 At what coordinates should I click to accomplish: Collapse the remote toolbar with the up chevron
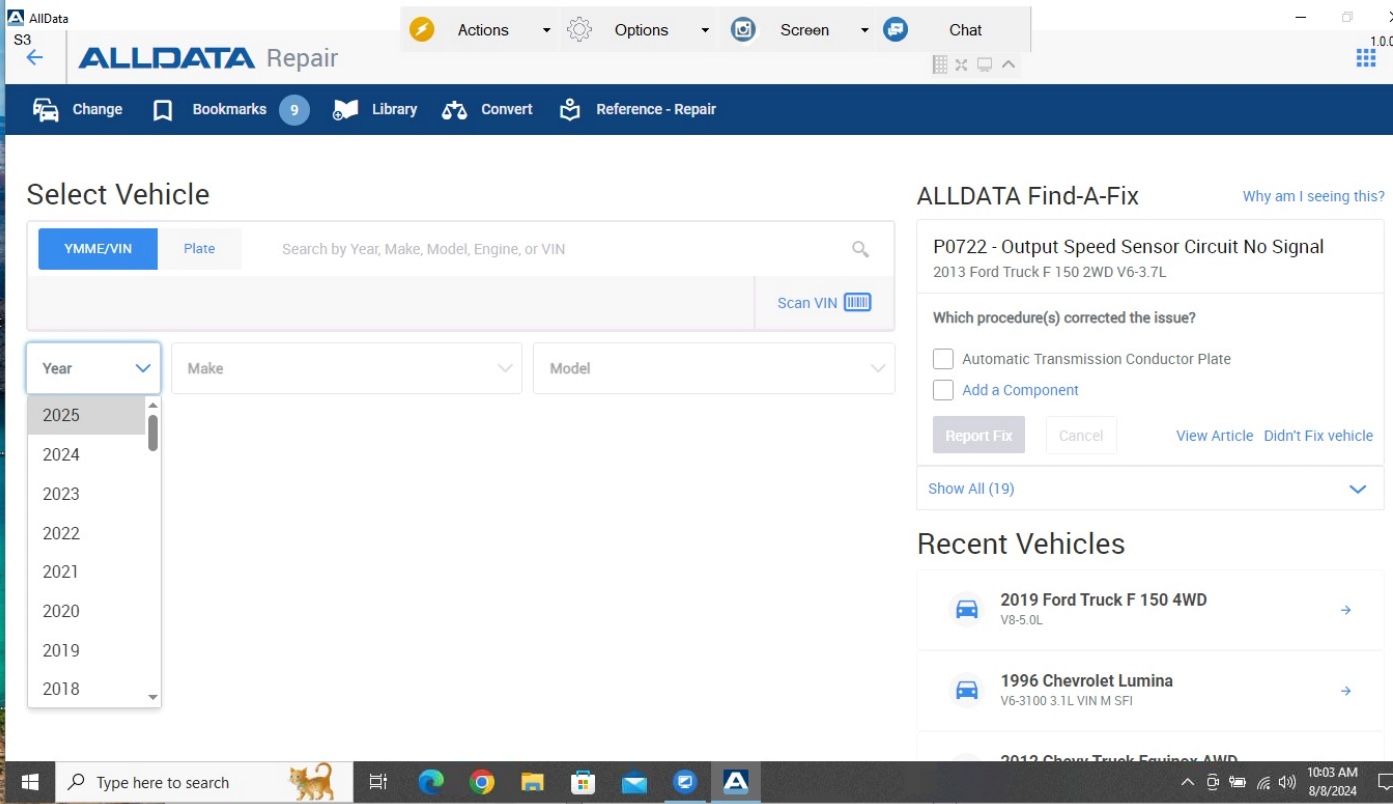click(1008, 65)
